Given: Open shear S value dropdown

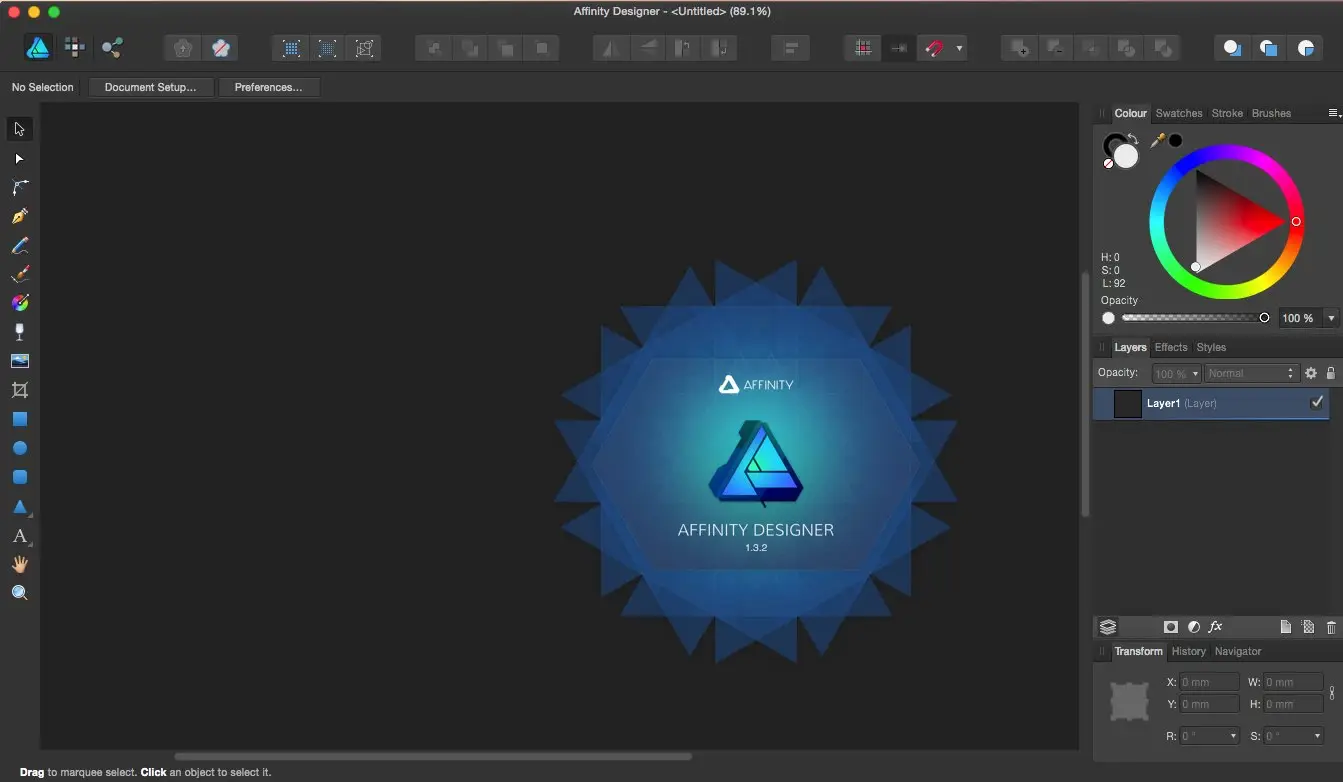Looking at the screenshot, I should coord(1316,736).
